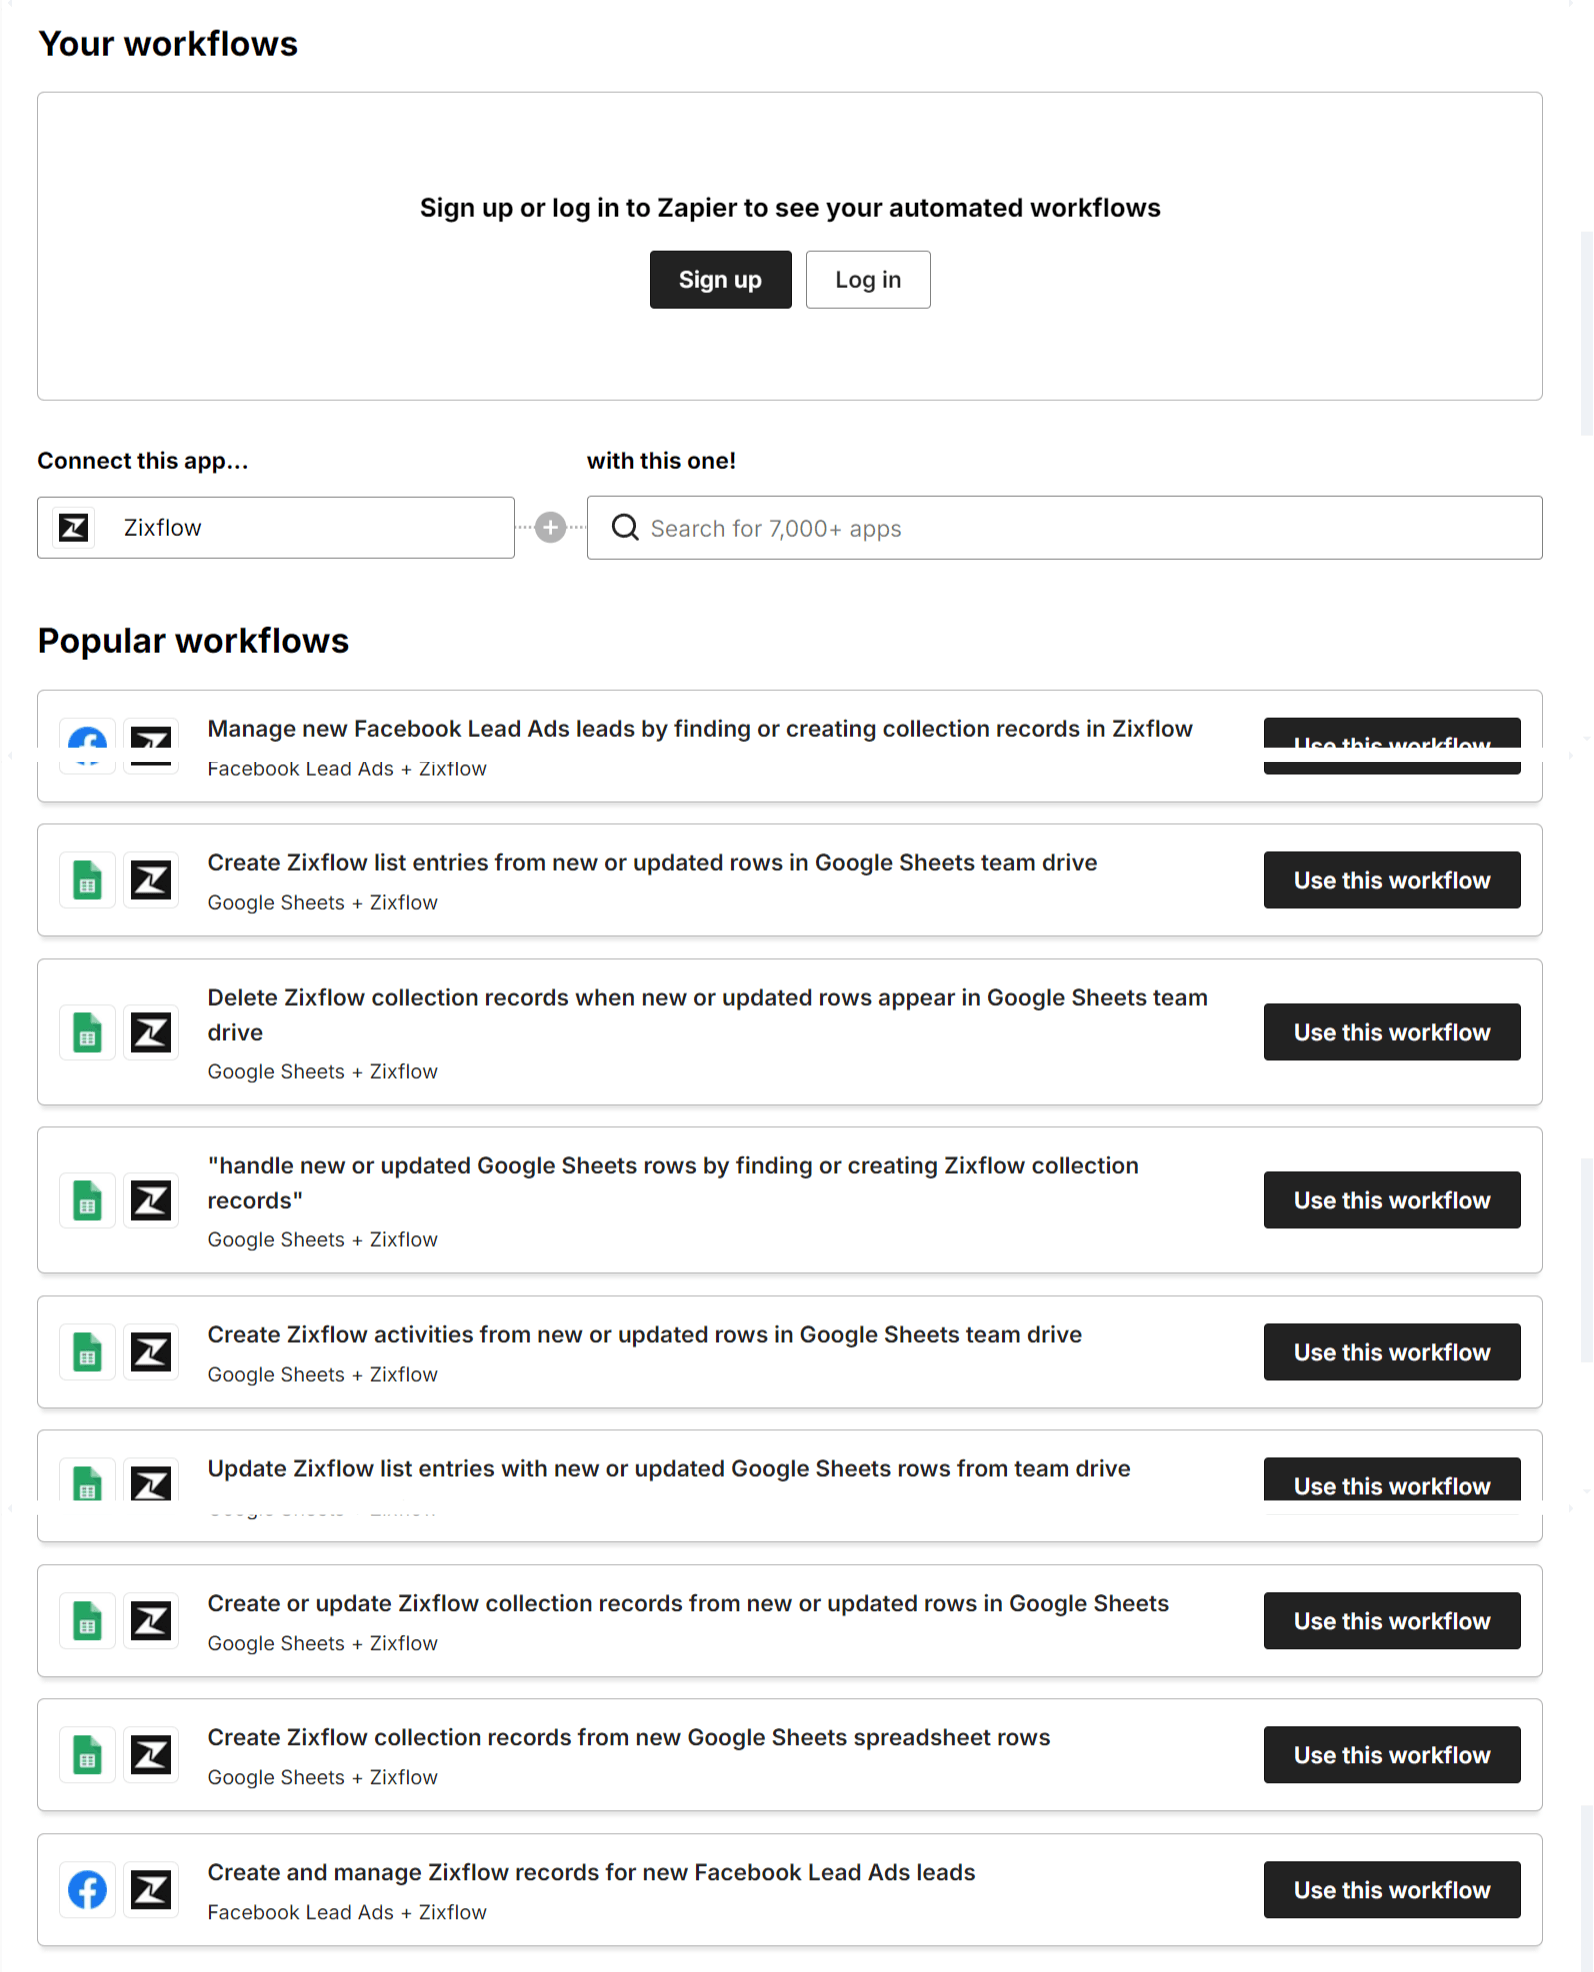1594x1972 pixels.
Task: Click Zixflow icon in spreadsheet rows workflow
Action: tap(151, 1756)
